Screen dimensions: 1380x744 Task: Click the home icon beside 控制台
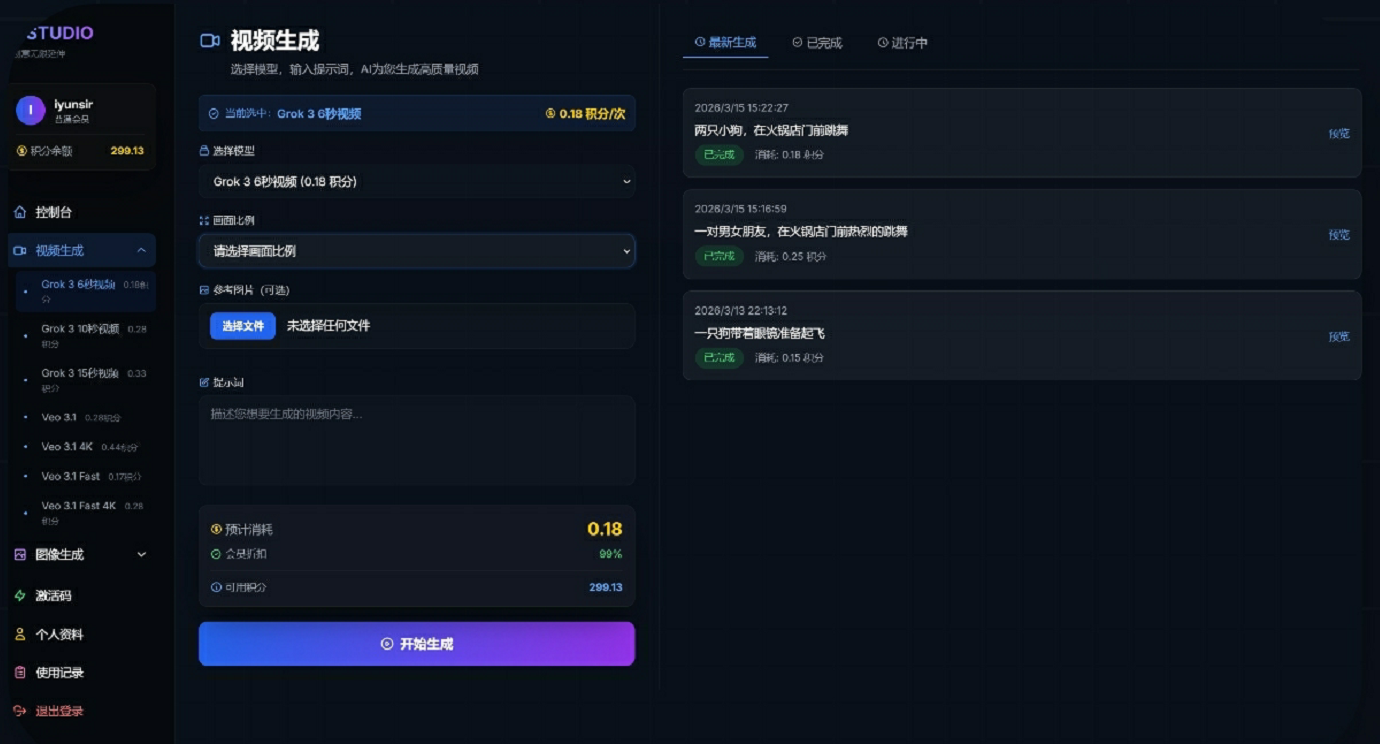pos(21,212)
